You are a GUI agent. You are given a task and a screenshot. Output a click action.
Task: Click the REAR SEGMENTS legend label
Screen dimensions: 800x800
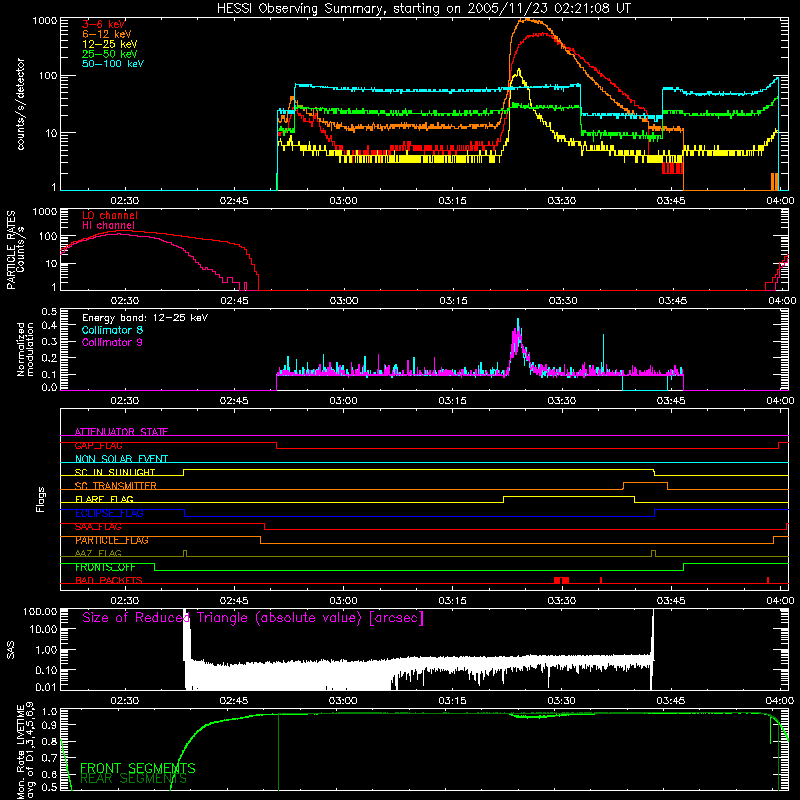[134, 779]
